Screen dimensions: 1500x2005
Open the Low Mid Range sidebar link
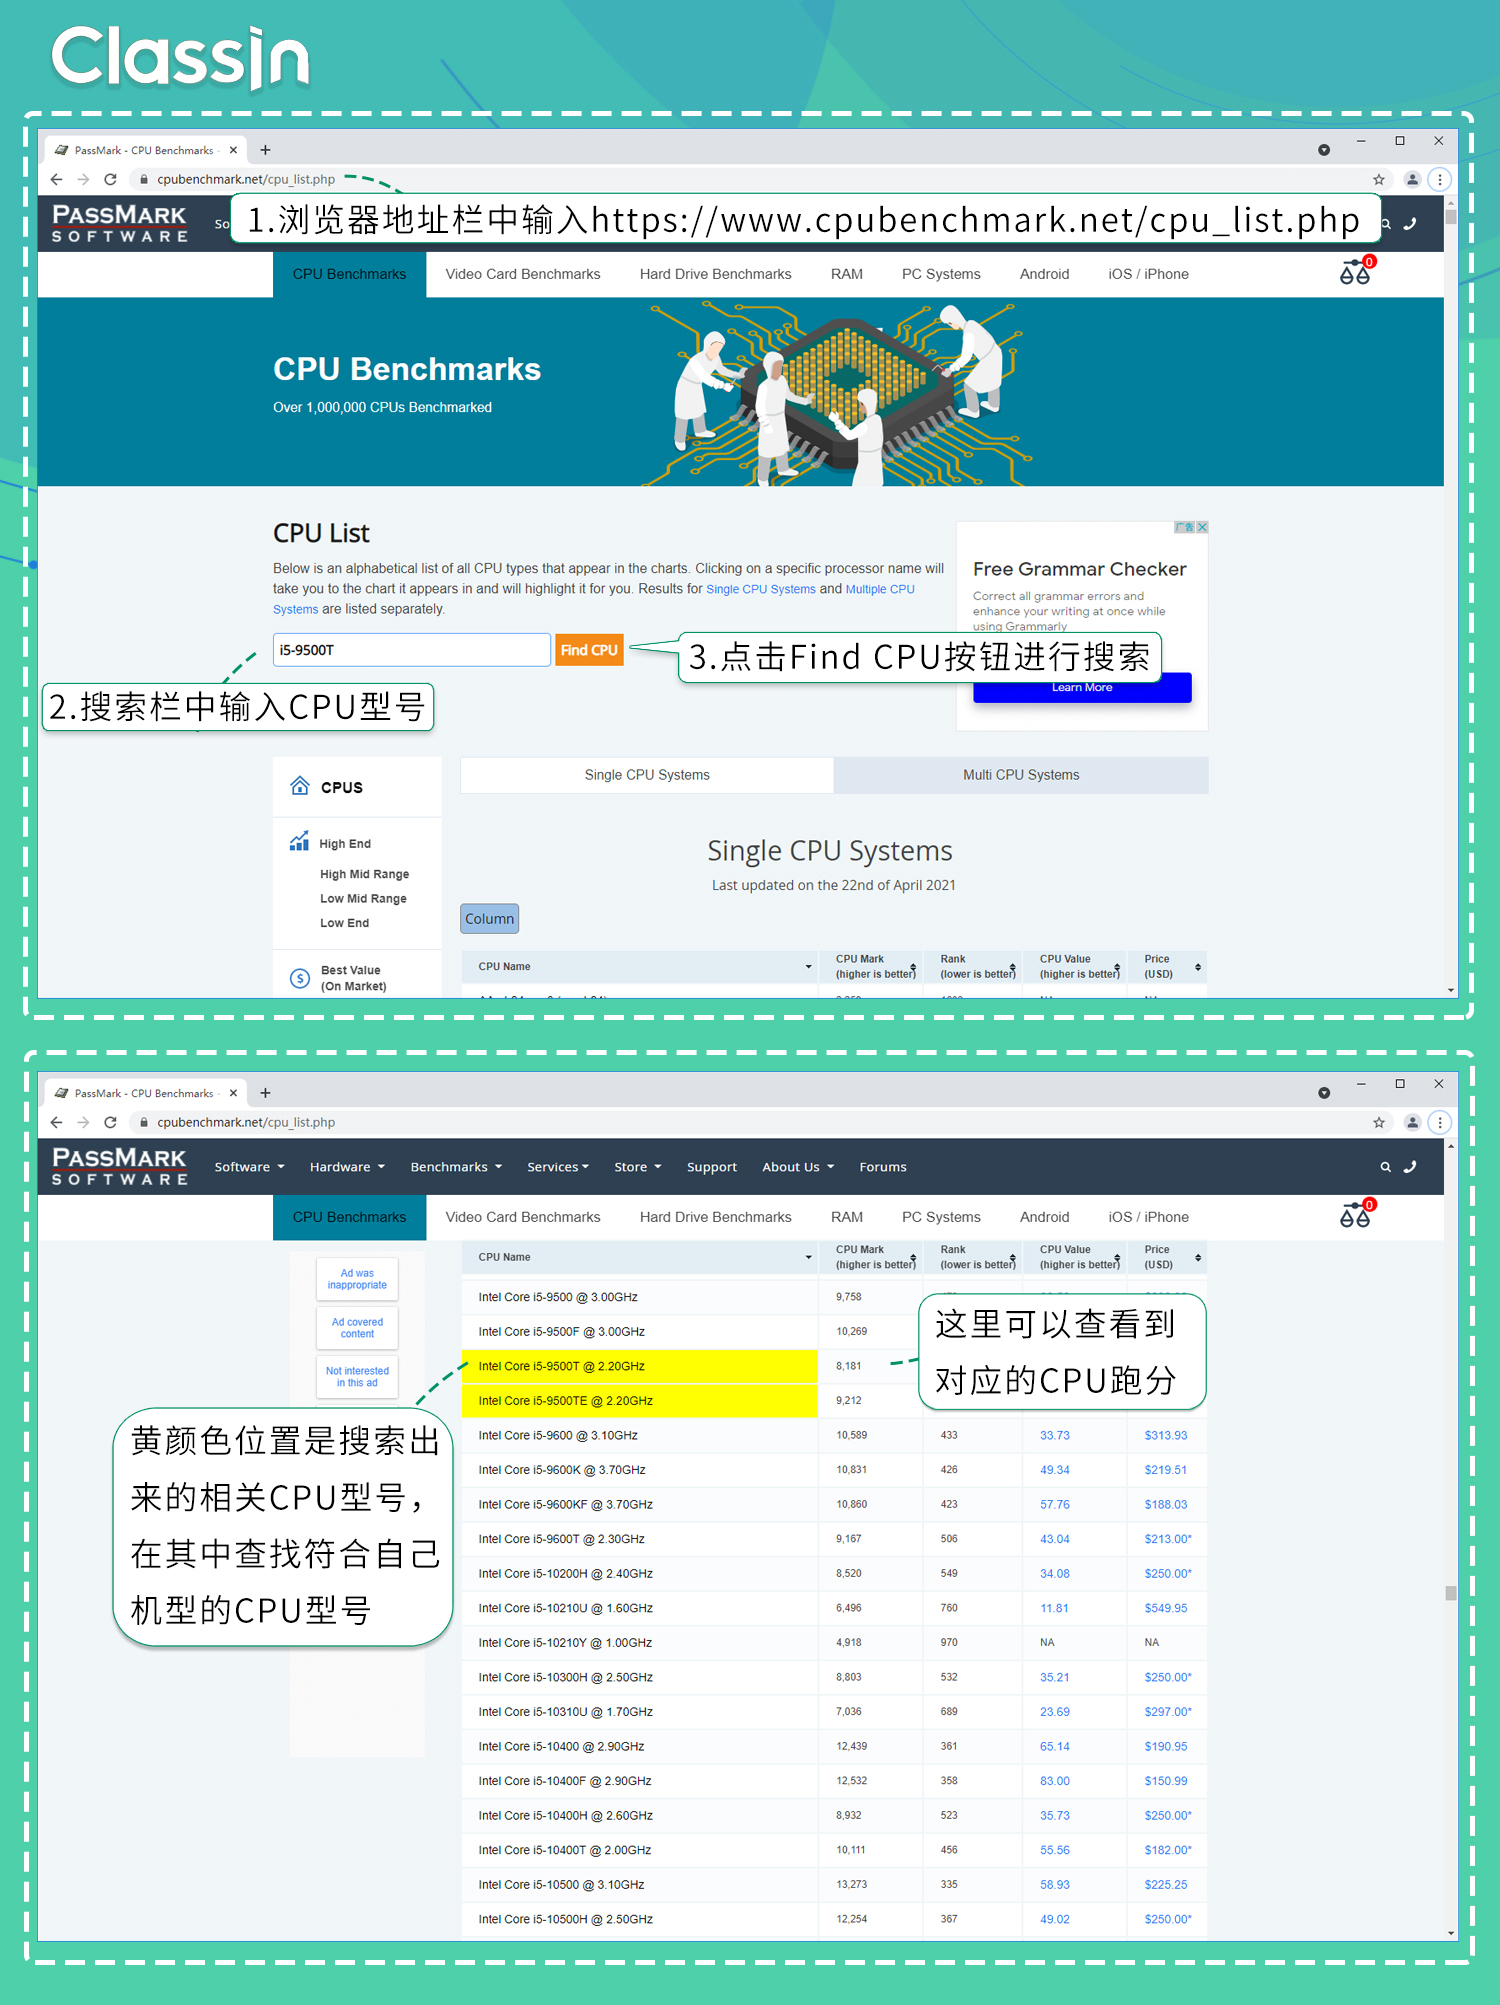363,899
